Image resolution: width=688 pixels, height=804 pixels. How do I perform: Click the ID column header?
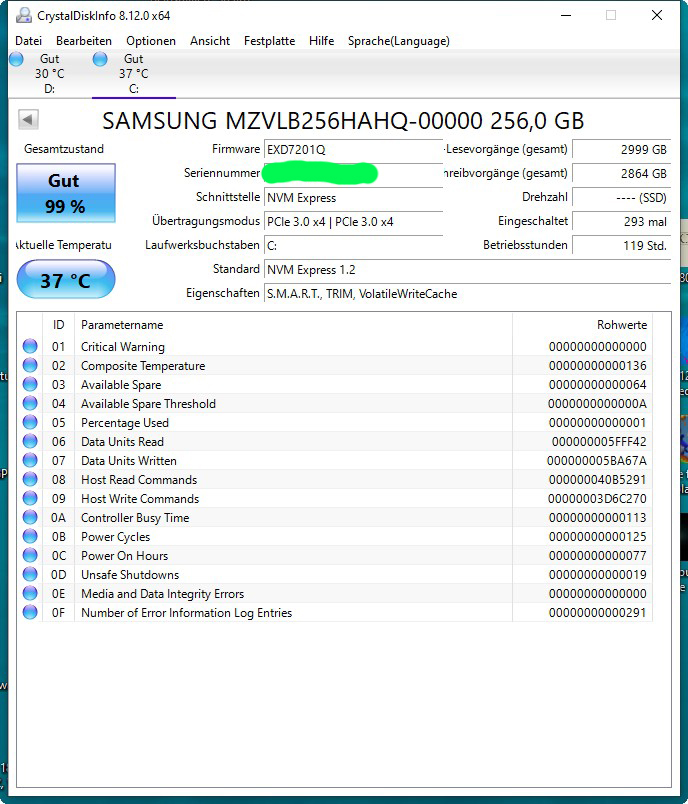click(58, 325)
